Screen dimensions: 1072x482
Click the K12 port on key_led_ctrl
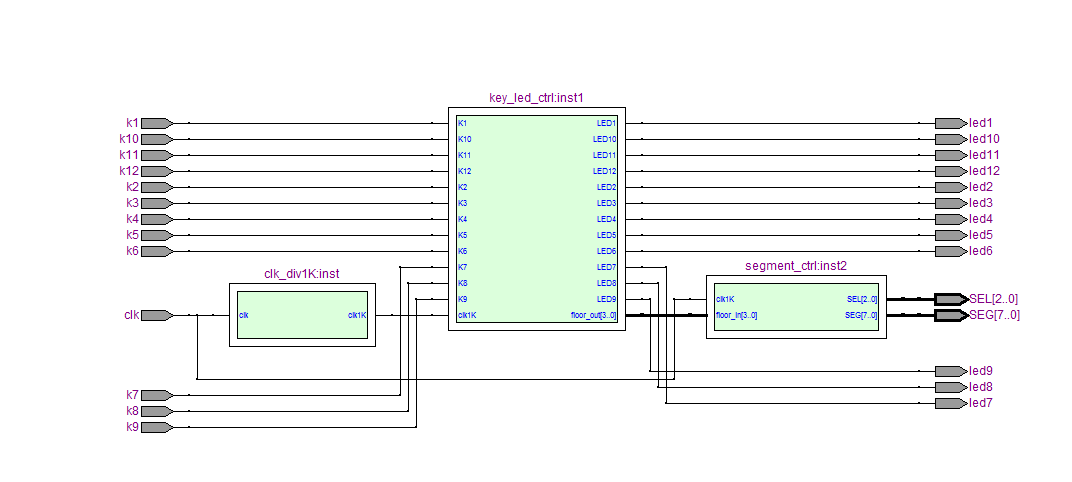tap(465, 171)
